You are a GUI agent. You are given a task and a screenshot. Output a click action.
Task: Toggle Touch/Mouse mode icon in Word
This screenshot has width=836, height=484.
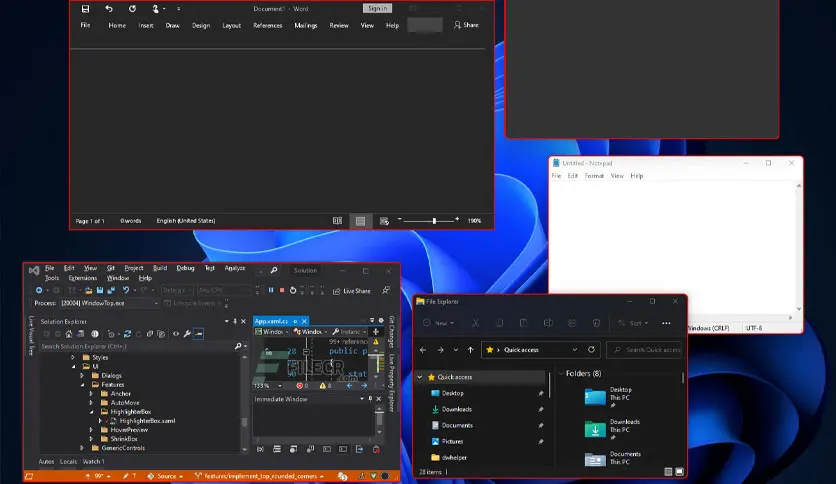155,9
